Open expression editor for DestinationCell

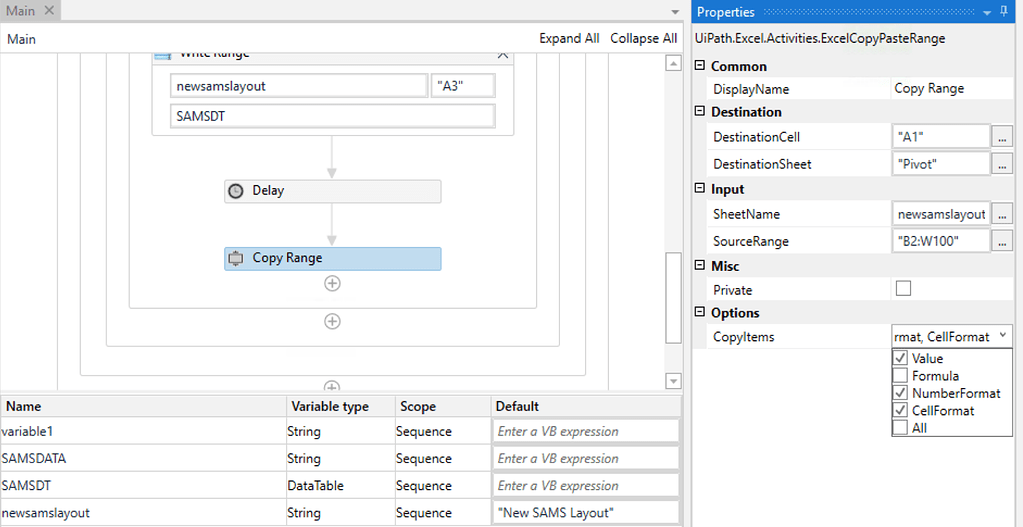coord(1002,138)
